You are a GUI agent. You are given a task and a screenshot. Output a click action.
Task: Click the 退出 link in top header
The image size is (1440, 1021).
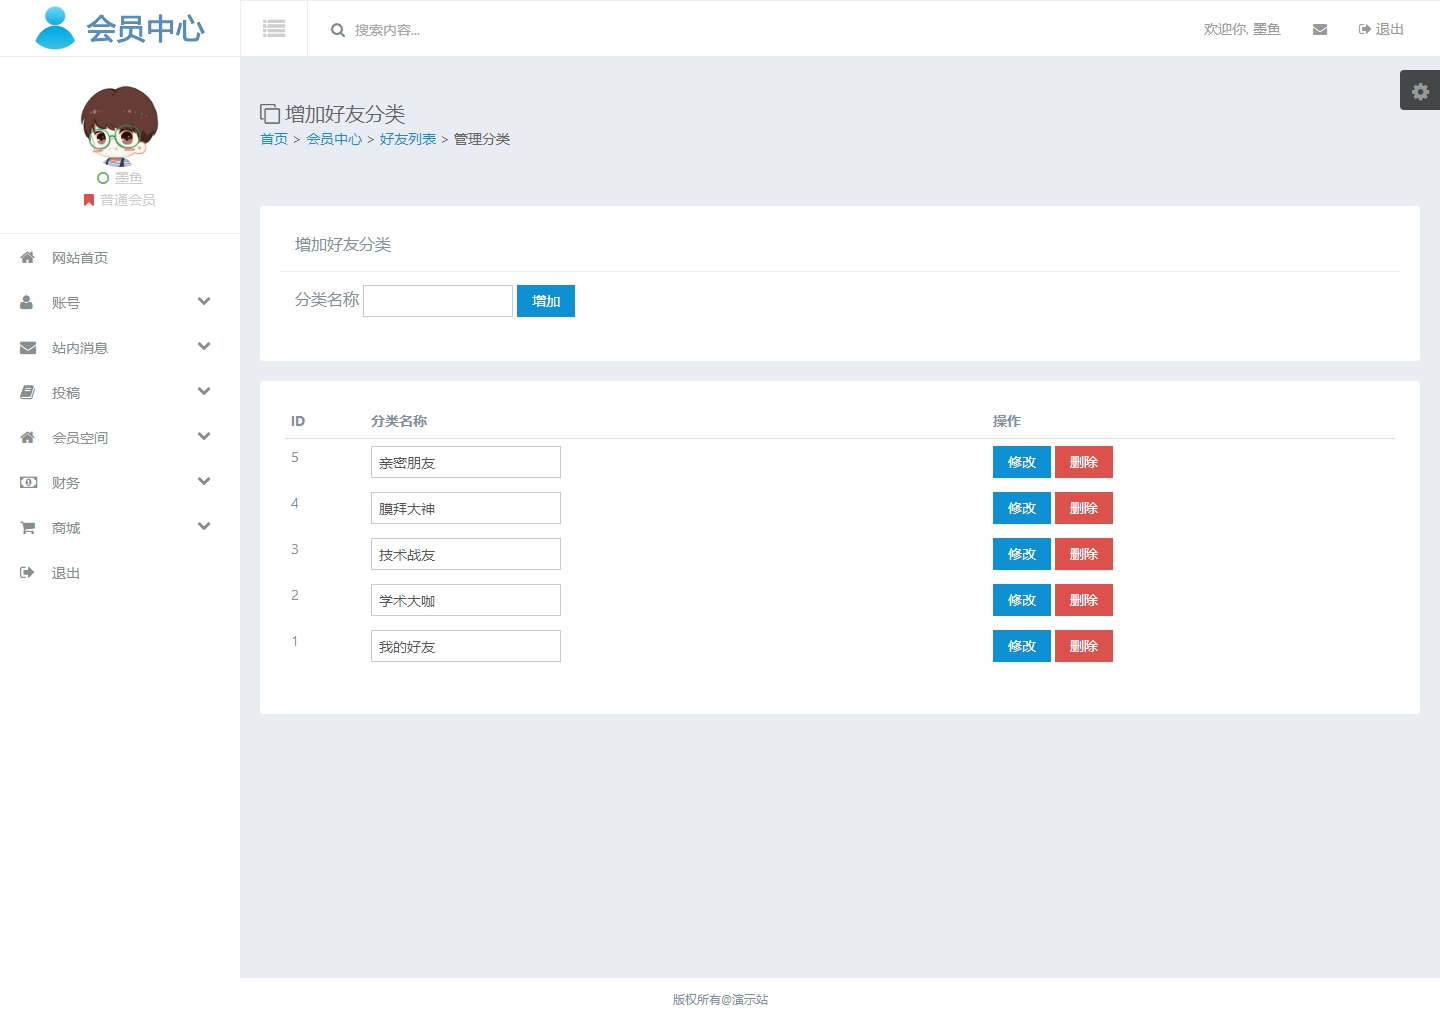pyautogui.click(x=1381, y=30)
